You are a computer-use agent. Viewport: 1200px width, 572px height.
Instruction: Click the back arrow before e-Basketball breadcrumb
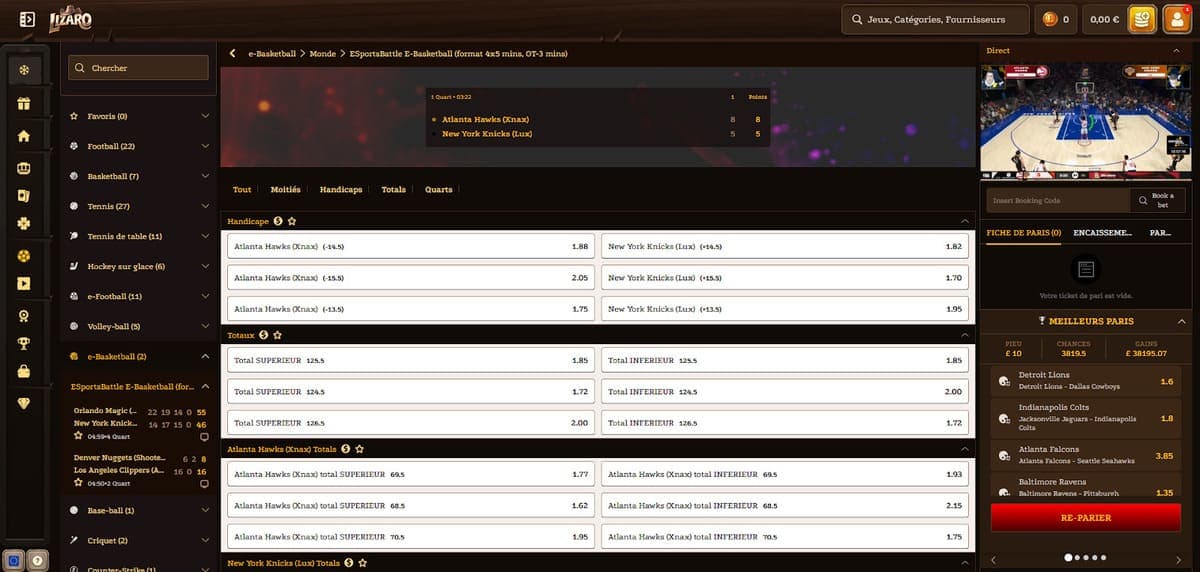coord(233,53)
